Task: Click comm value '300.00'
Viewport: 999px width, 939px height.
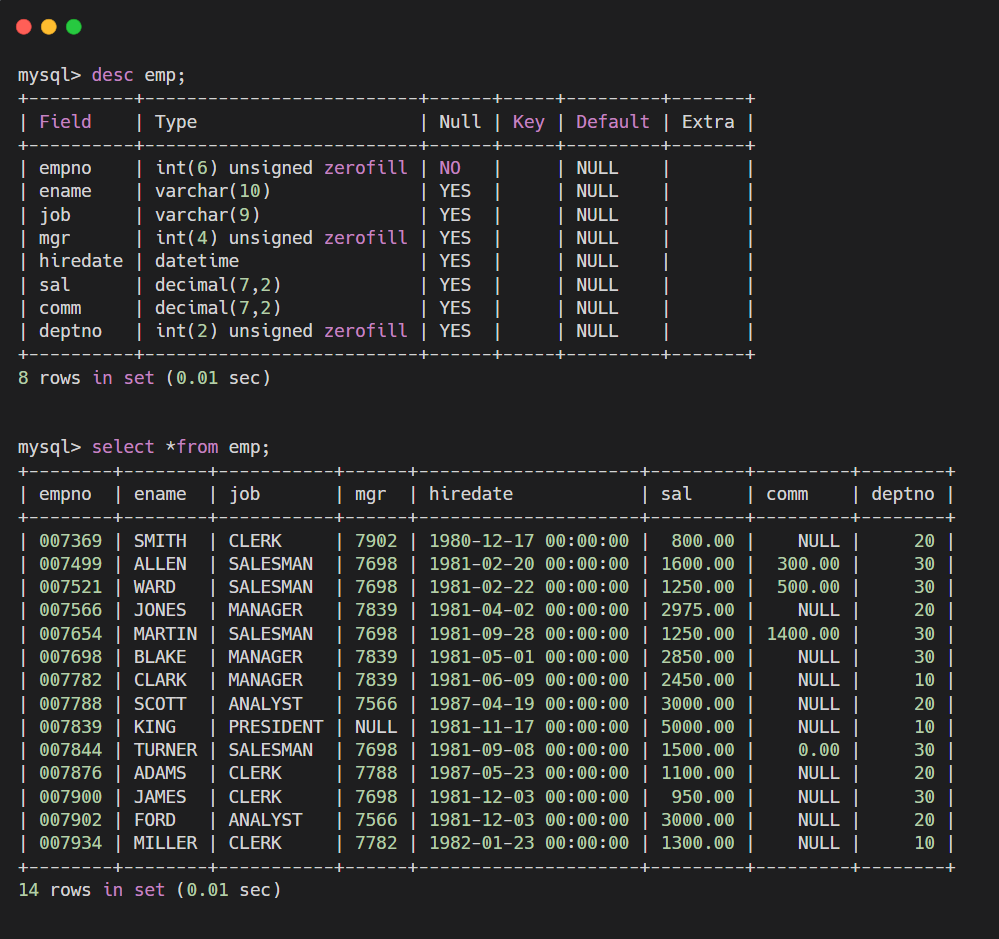Action: coord(808,564)
